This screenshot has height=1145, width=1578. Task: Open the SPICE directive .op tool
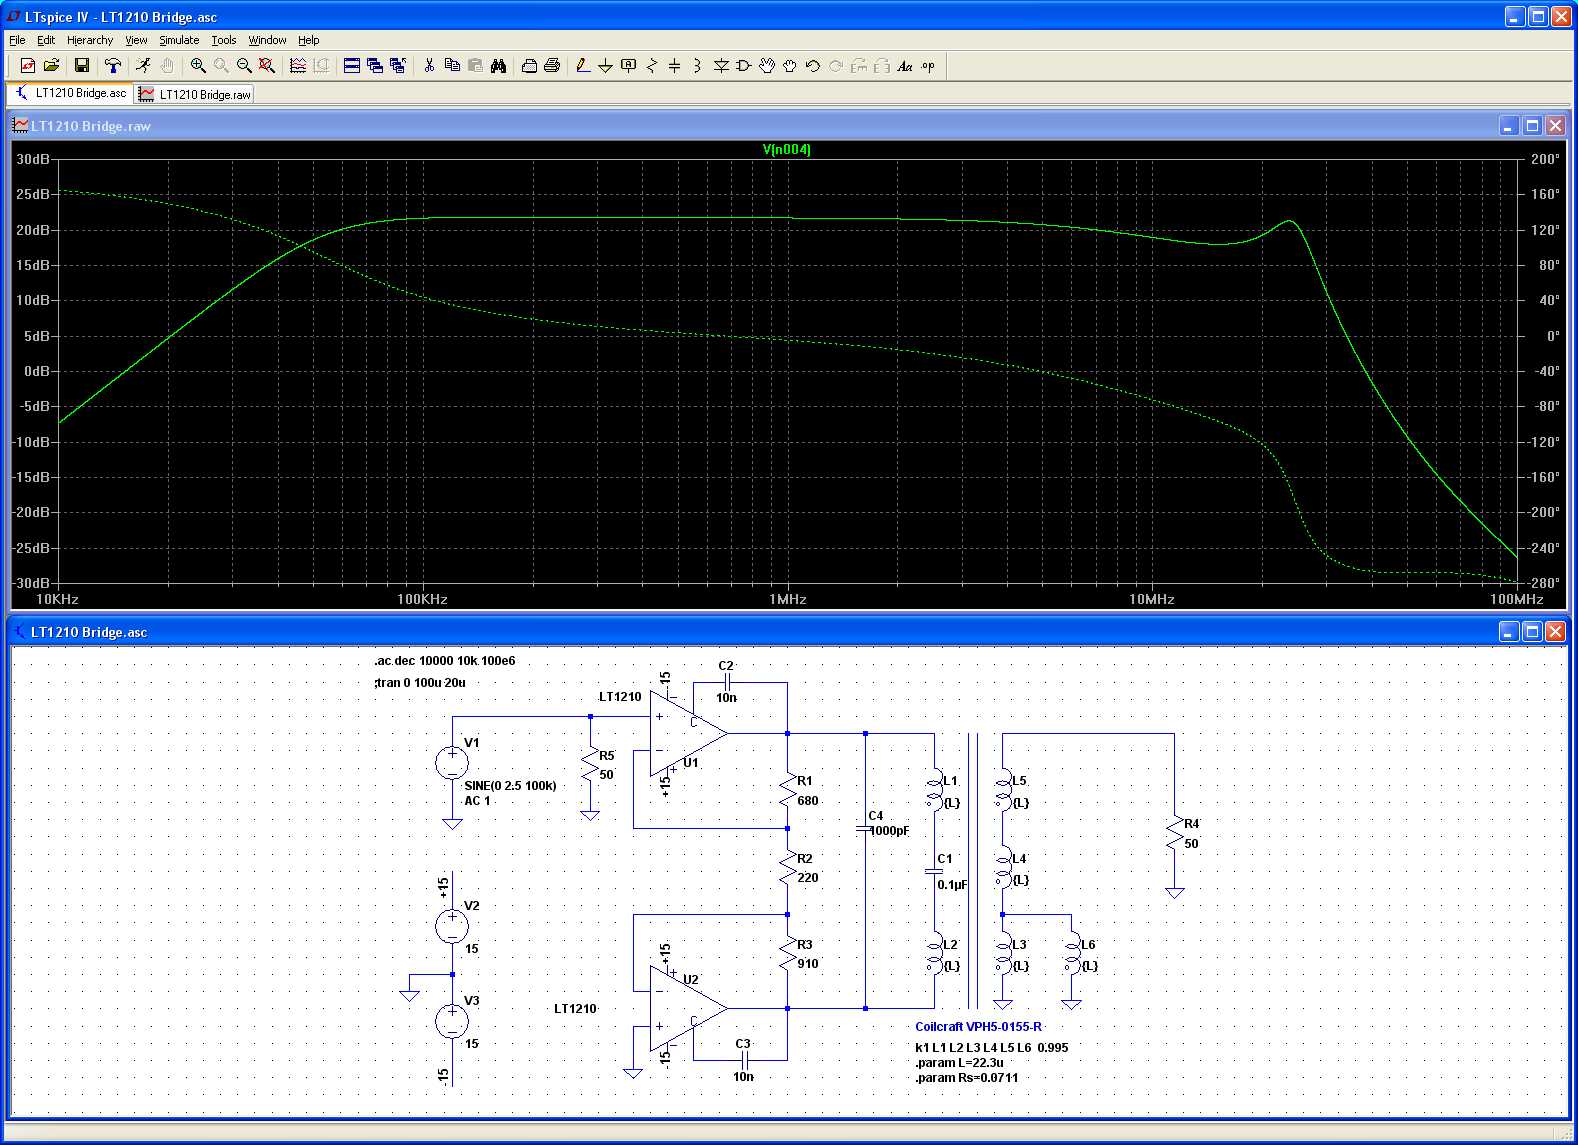click(928, 66)
